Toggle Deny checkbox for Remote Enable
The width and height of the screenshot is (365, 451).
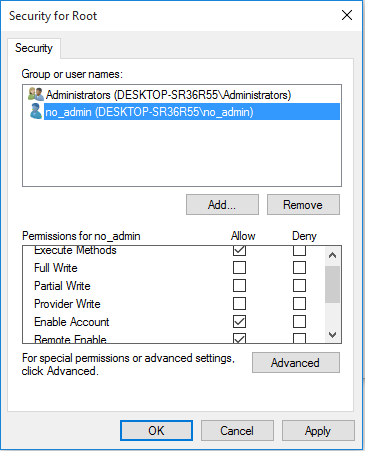click(299, 338)
